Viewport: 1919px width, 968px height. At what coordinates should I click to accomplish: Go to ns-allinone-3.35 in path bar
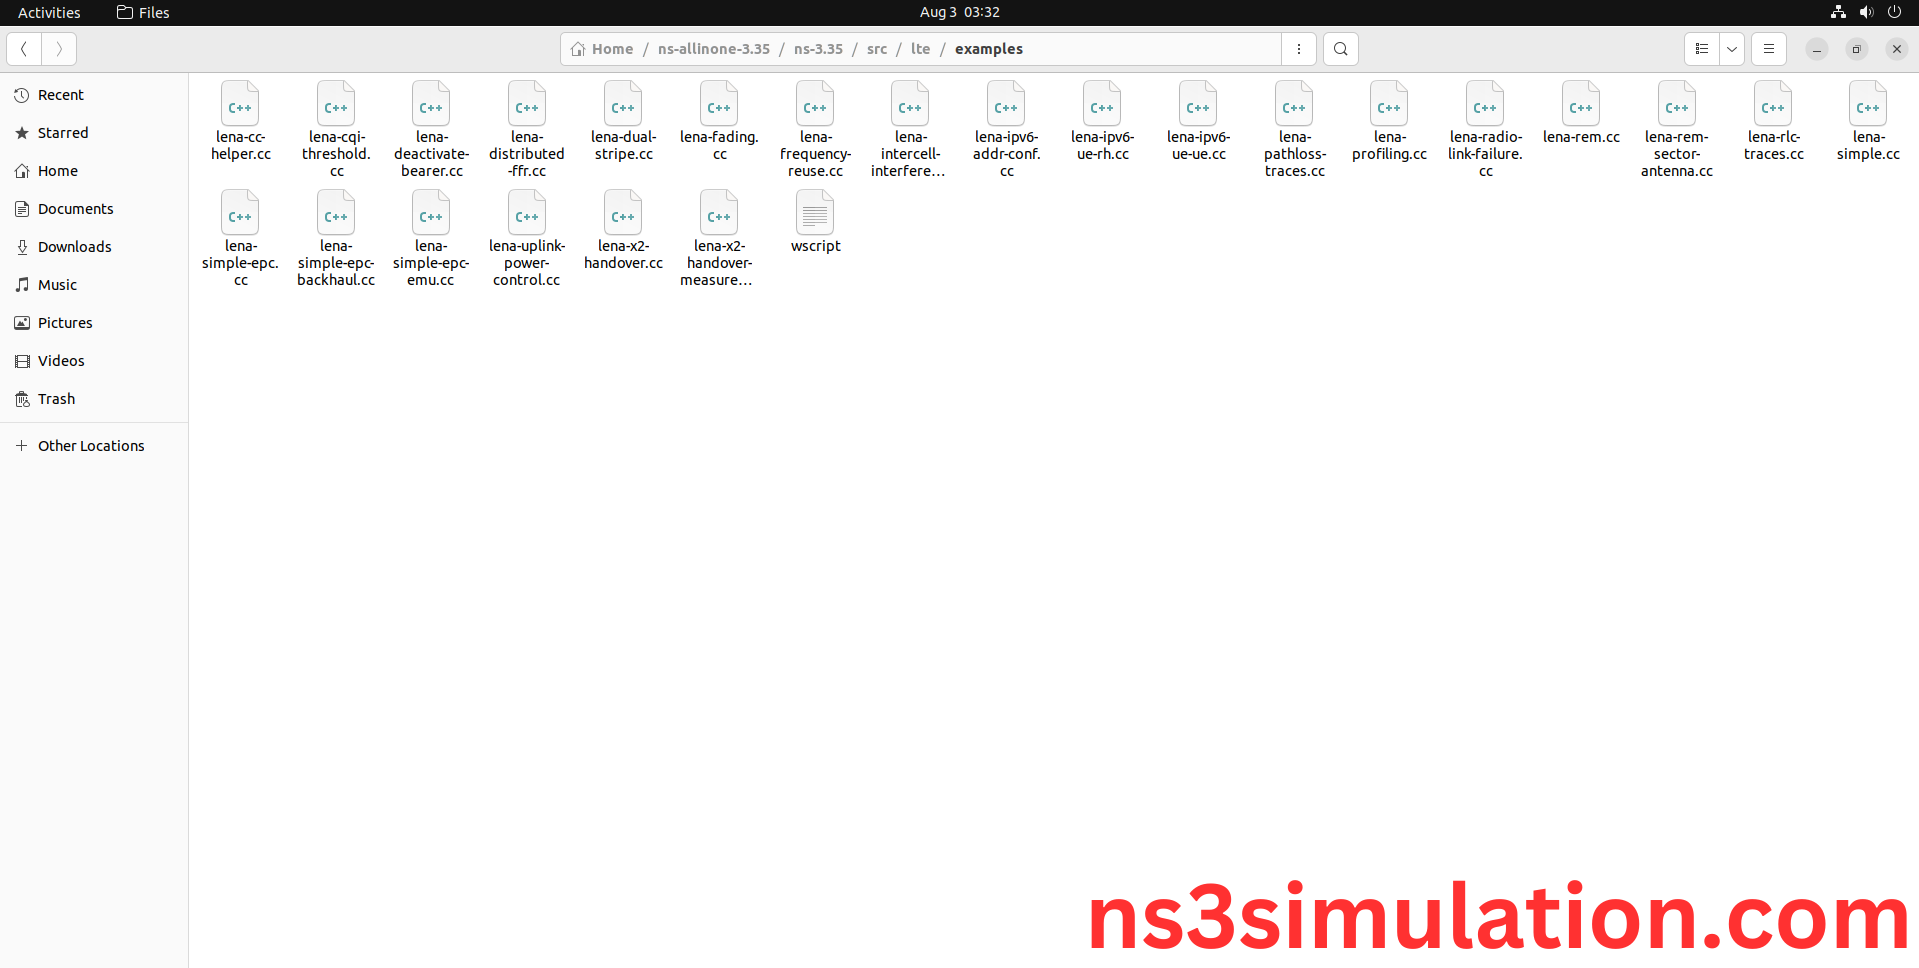click(x=714, y=49)
